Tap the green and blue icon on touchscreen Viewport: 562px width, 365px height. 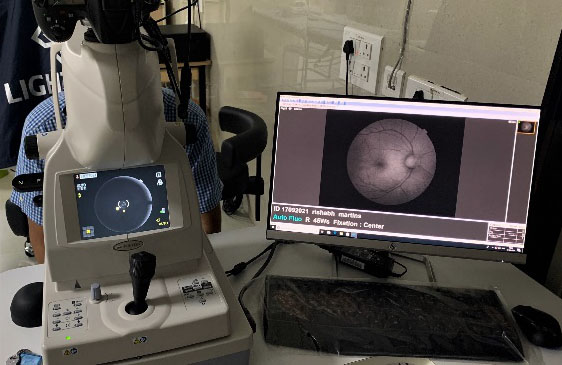coord(162,211)
